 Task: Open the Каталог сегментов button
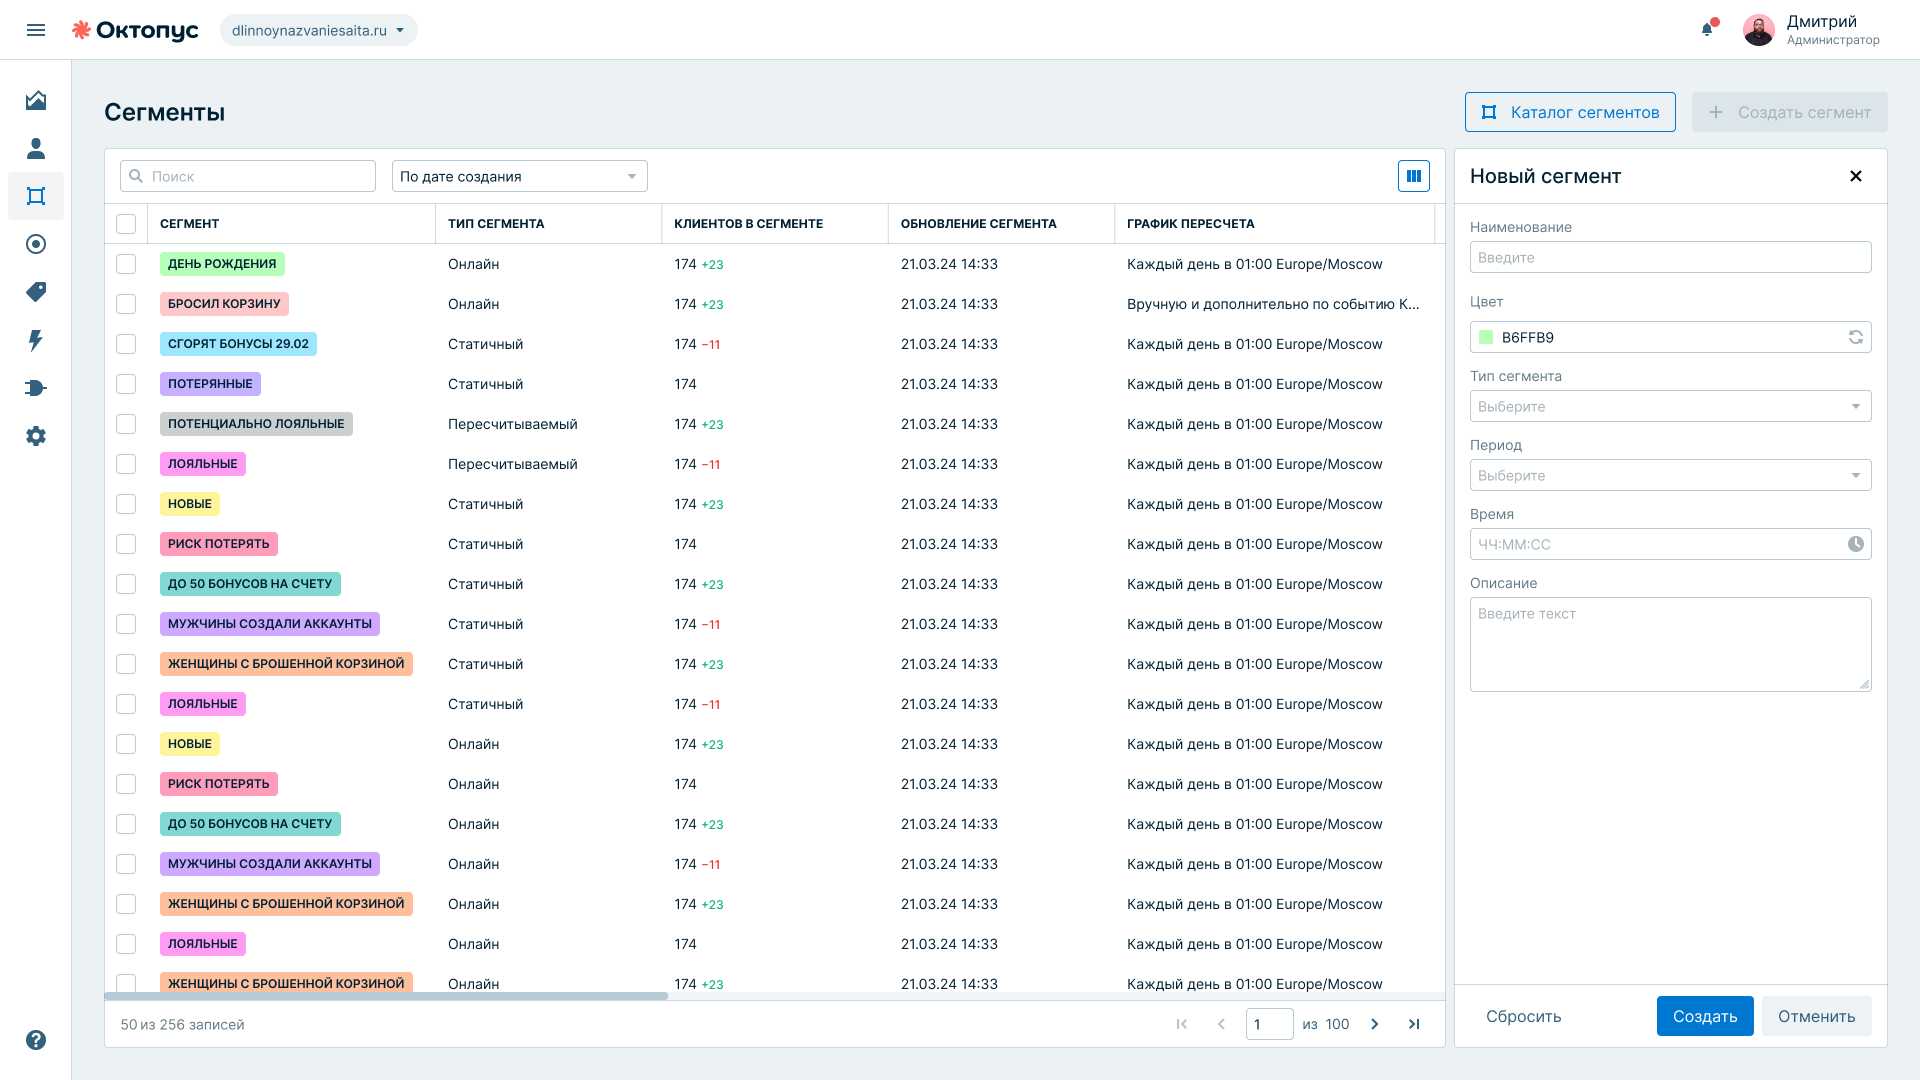tap(1570, 112)
